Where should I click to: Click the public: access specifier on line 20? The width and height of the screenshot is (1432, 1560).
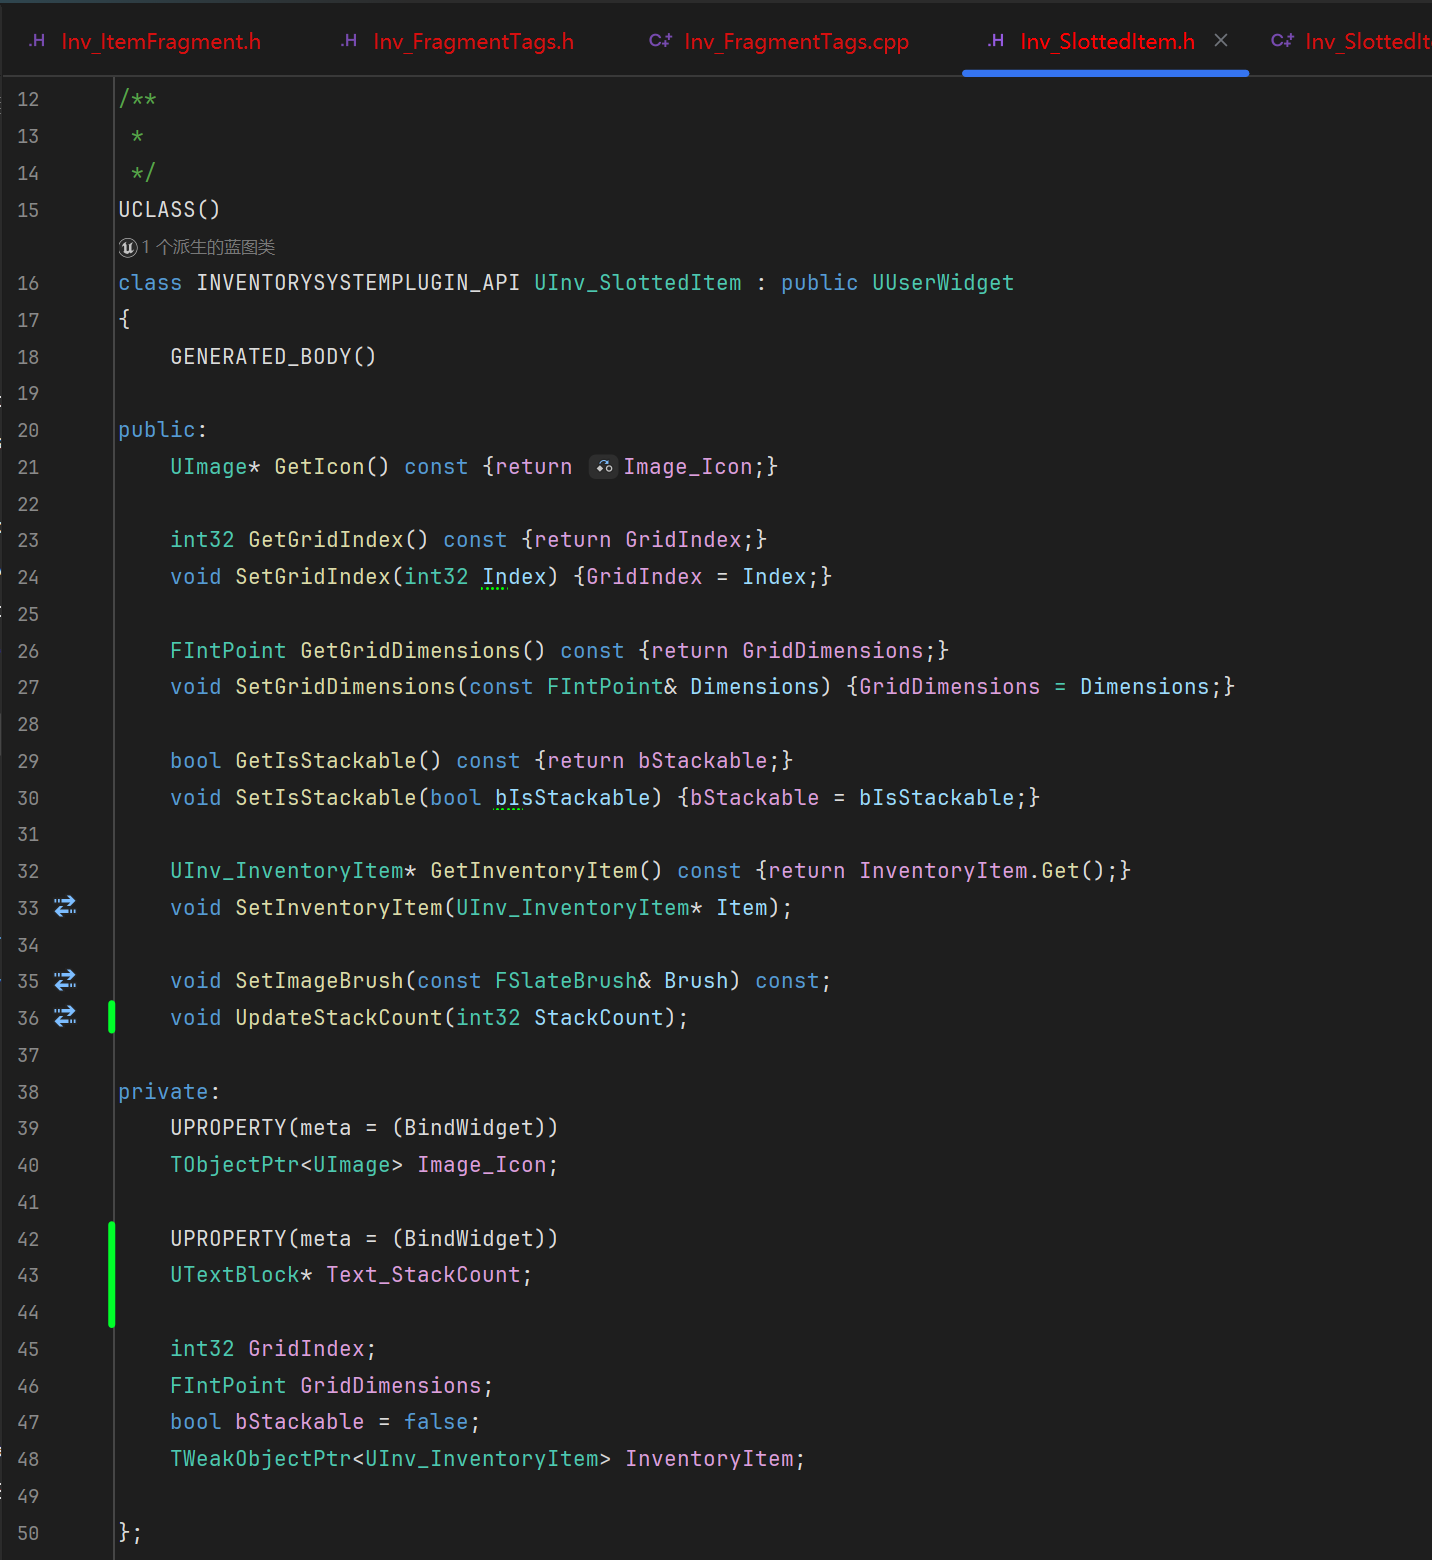(x=162, y=430)
